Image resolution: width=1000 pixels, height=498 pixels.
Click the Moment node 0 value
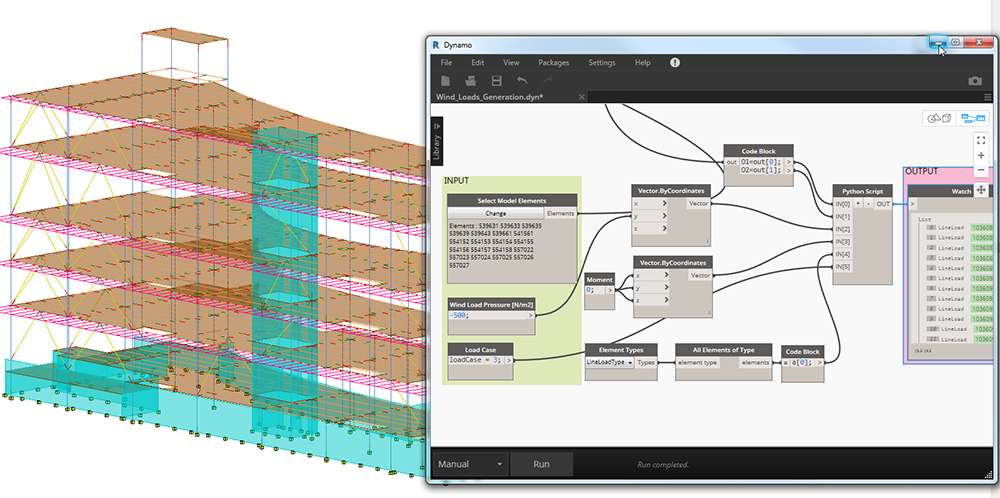click(x=591, y=289)
